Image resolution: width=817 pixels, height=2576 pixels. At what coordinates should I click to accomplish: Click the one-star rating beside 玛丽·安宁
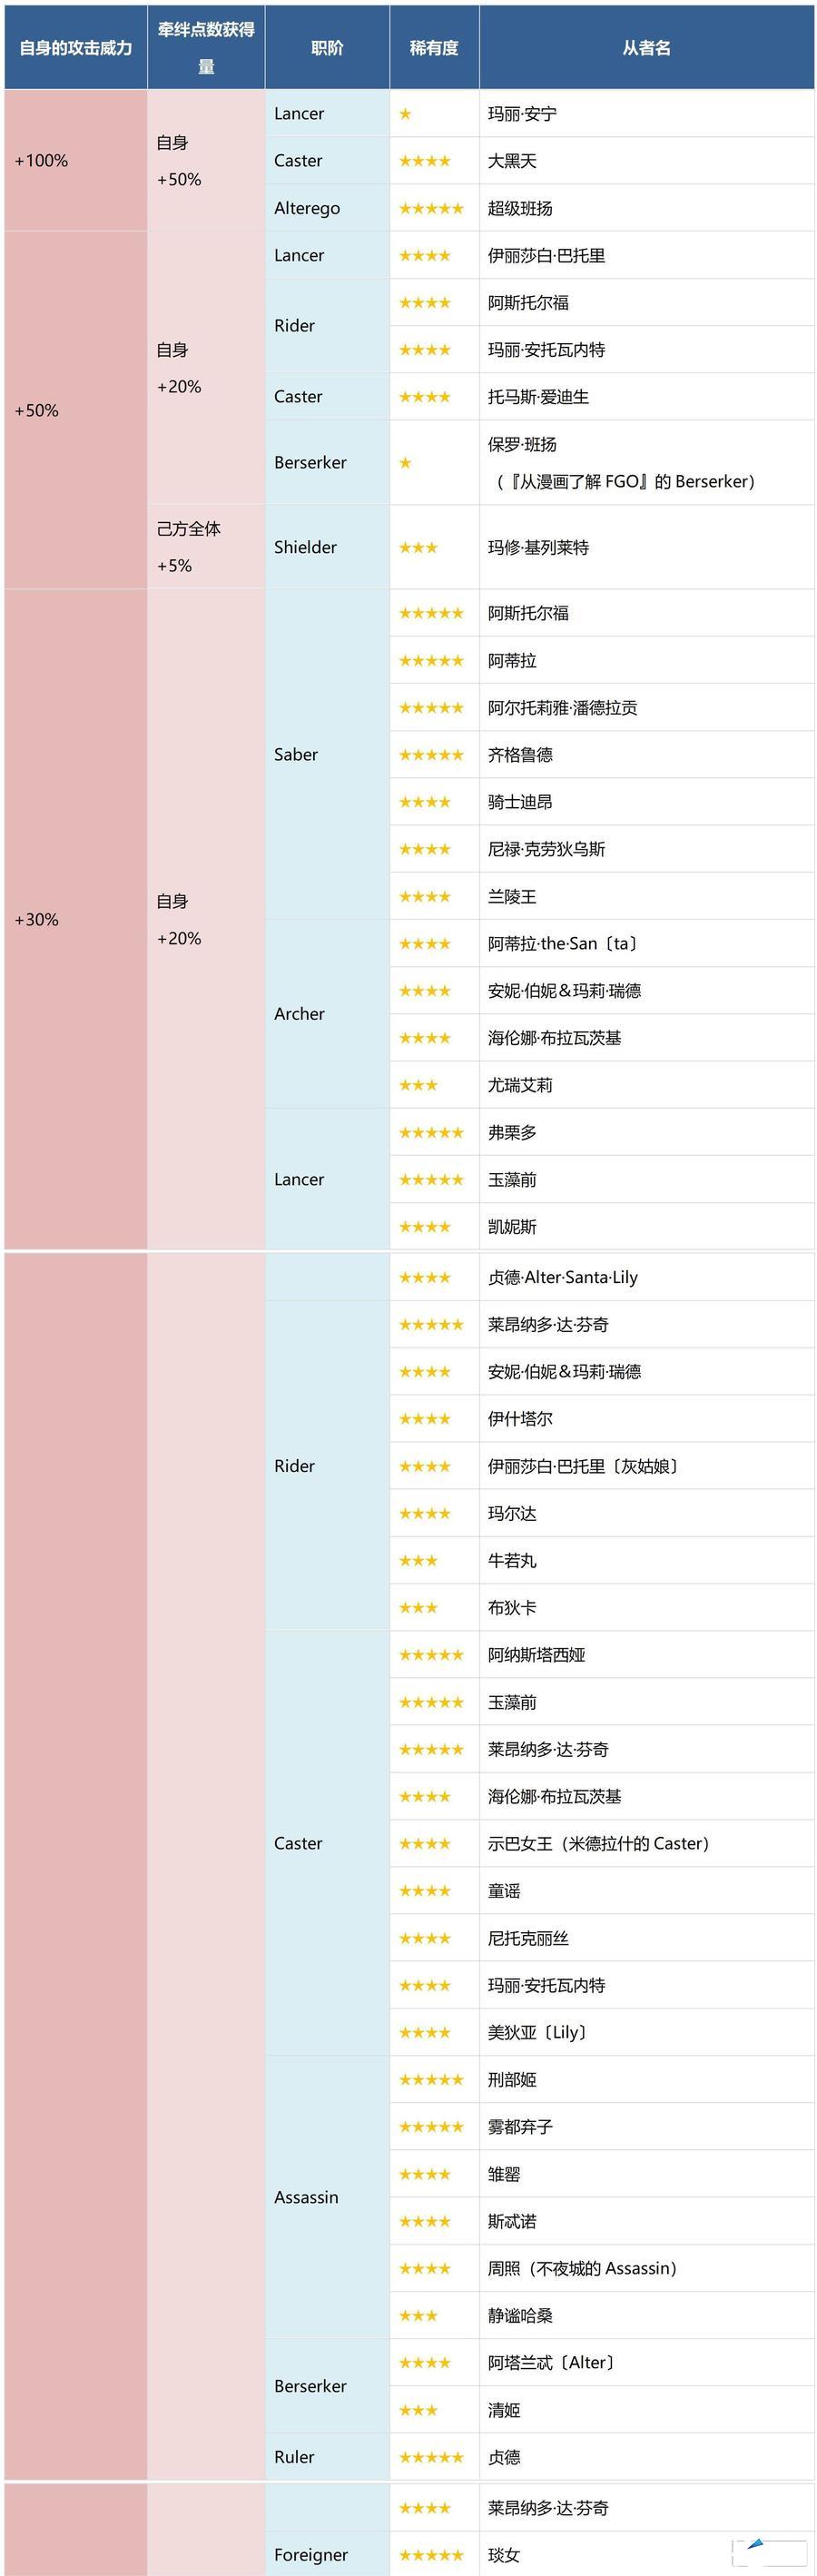[405, 114]
